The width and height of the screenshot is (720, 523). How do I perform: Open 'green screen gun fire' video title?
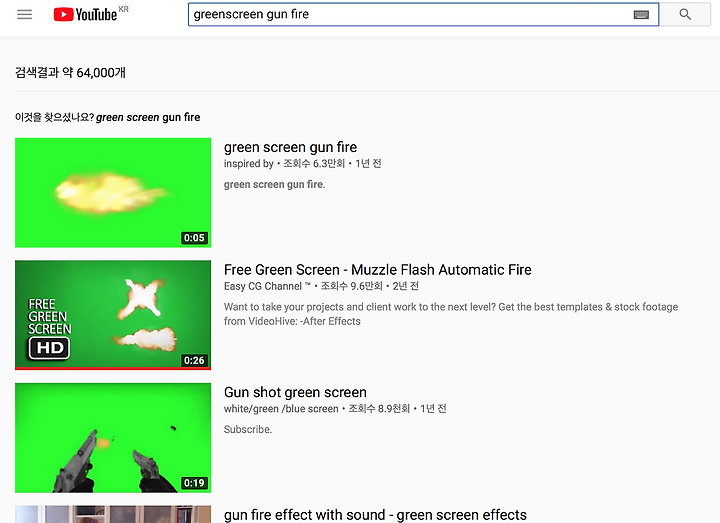coord(290,147)
